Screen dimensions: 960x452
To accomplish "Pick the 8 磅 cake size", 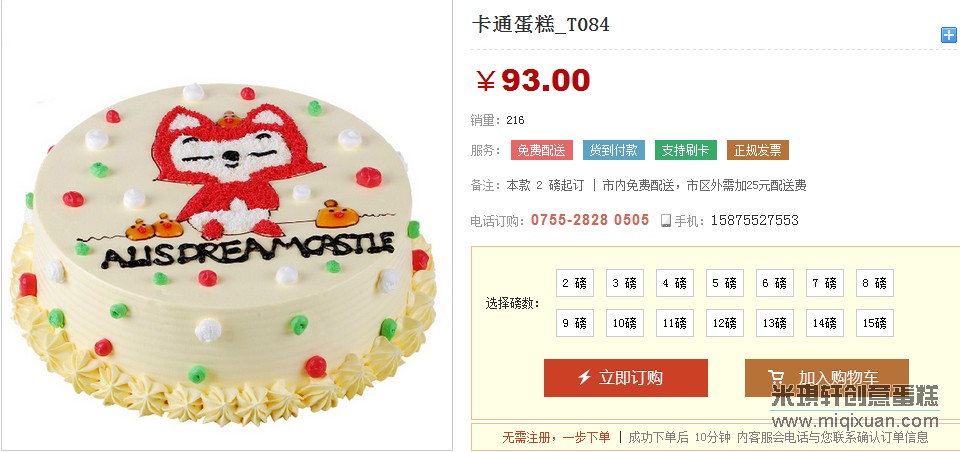I will click(875, 283).
